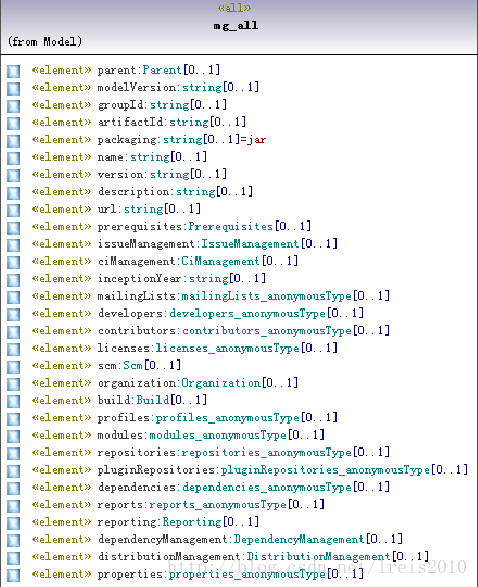Screen dimensions: 478x587
Task: Click the licenses_anonymousType type name
Action: (x=228, y=349)
